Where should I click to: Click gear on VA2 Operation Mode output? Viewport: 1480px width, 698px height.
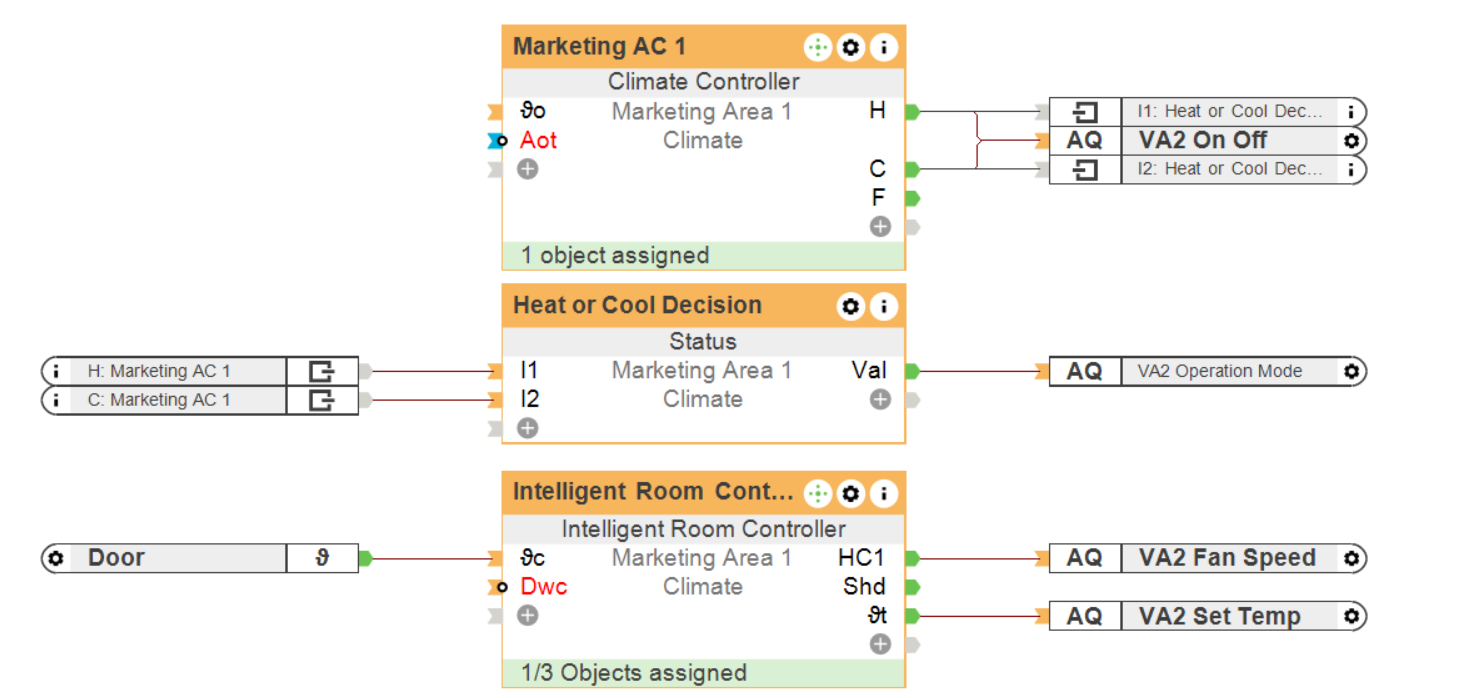click(x=1351, y=371)
